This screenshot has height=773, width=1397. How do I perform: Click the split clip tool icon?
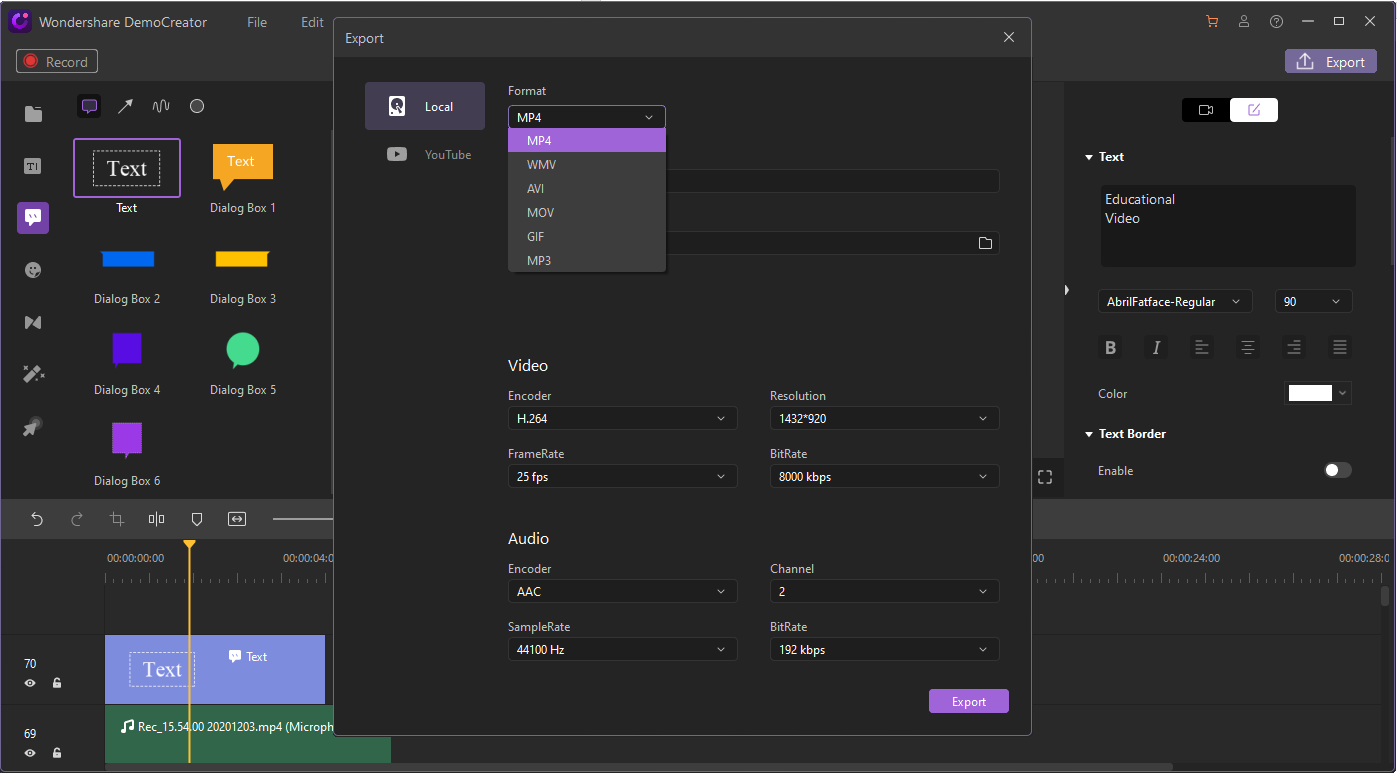(x=157, y=519)
